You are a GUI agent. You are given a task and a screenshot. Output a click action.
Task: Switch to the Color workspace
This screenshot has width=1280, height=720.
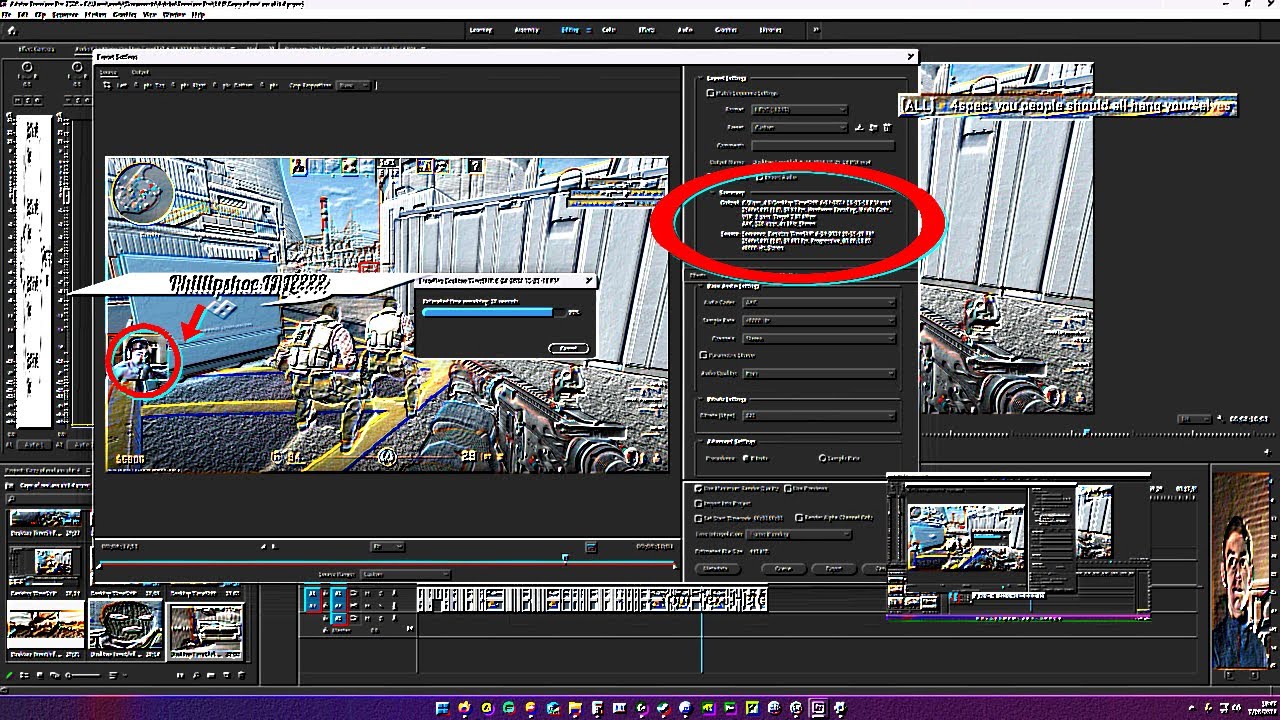[x=609, y=30]
